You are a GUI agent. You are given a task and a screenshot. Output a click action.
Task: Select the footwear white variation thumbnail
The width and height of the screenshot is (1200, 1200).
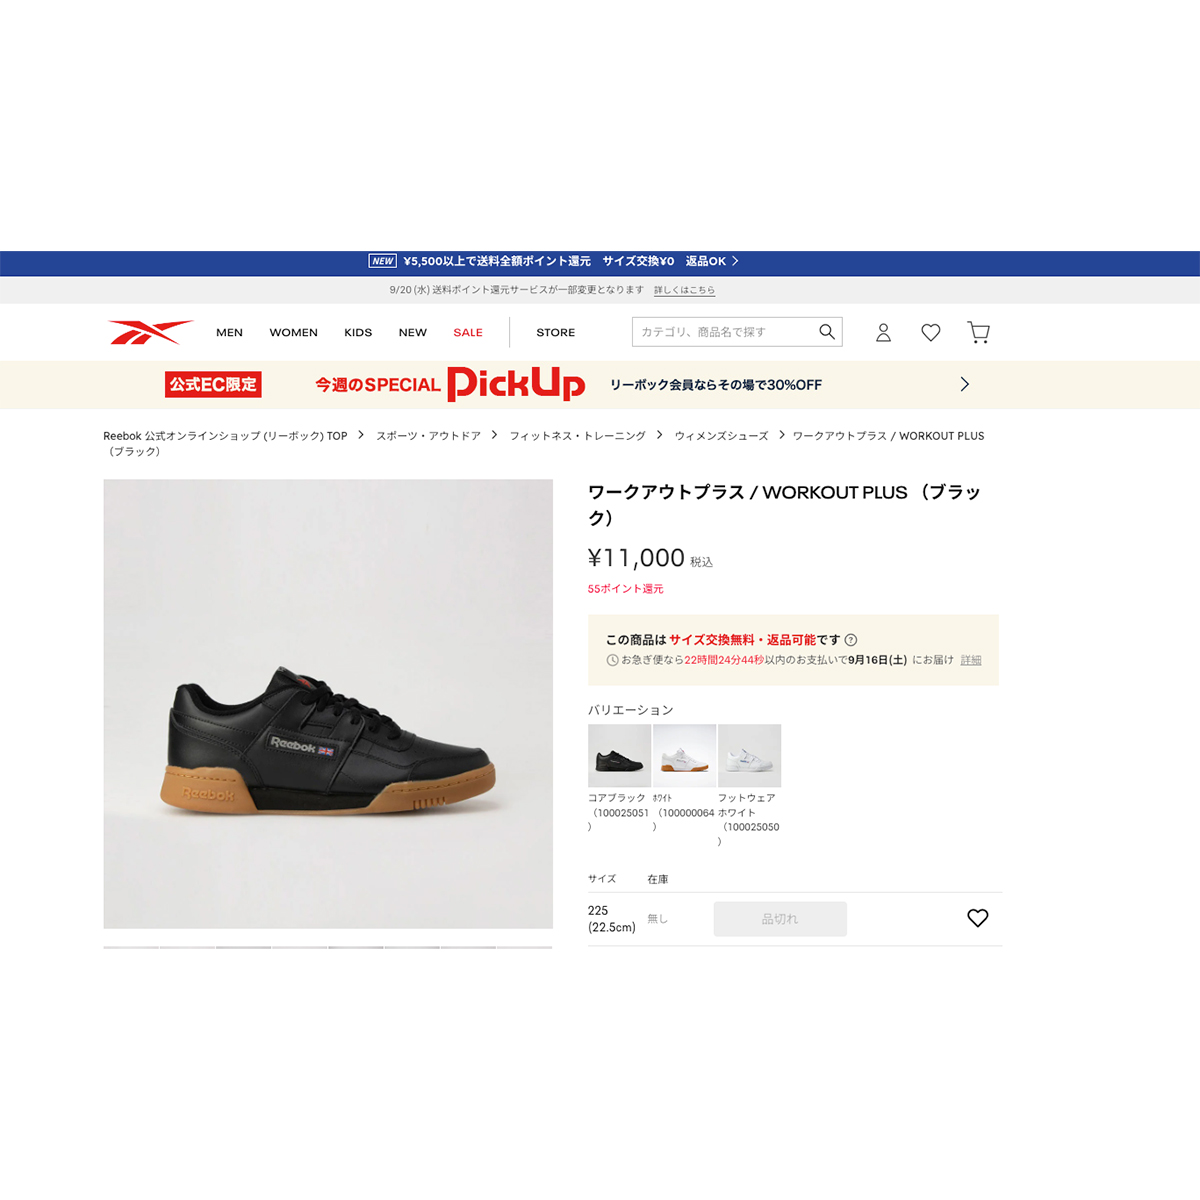749,756
